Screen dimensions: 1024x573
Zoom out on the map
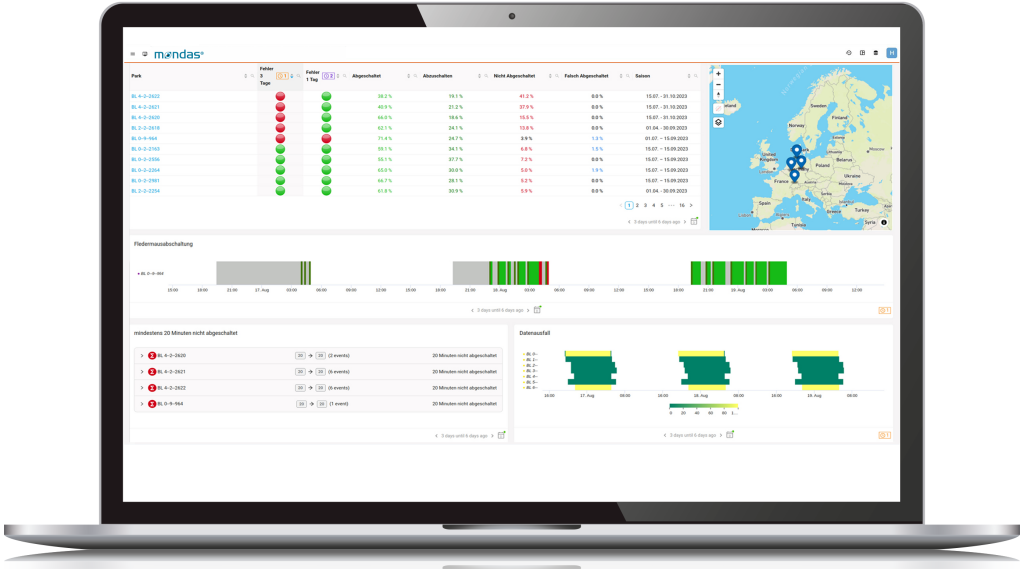tap(718, 84)
